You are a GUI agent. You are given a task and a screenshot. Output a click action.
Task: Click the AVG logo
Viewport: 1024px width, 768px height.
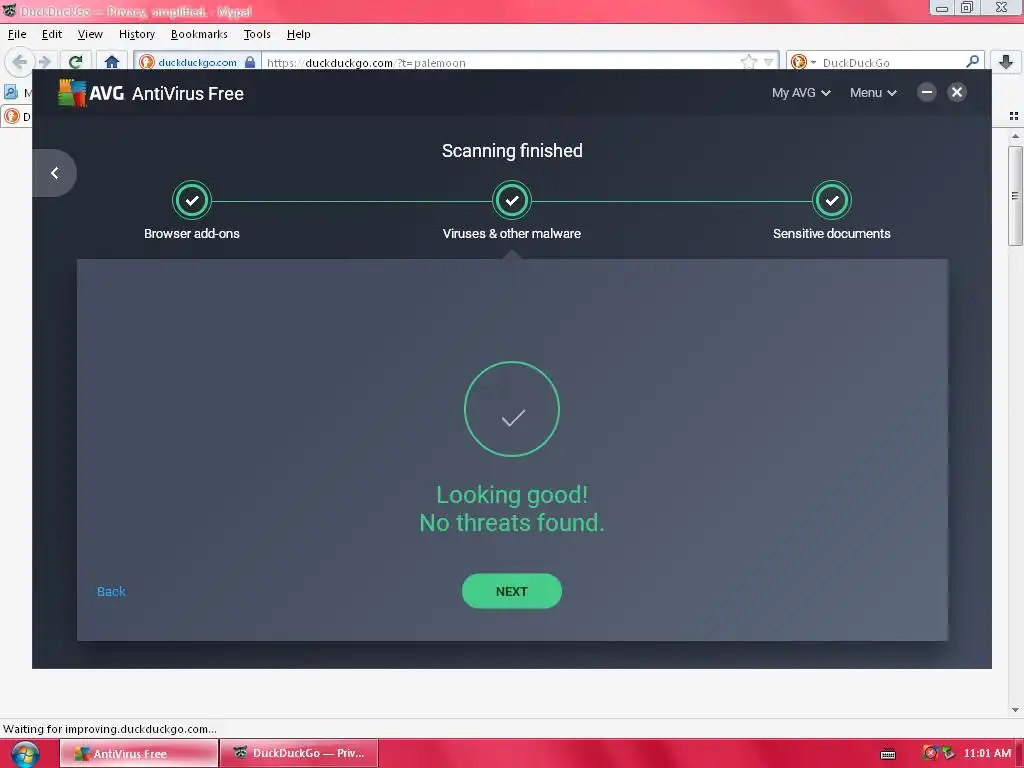pyautogui.click(x=91, y=93)
